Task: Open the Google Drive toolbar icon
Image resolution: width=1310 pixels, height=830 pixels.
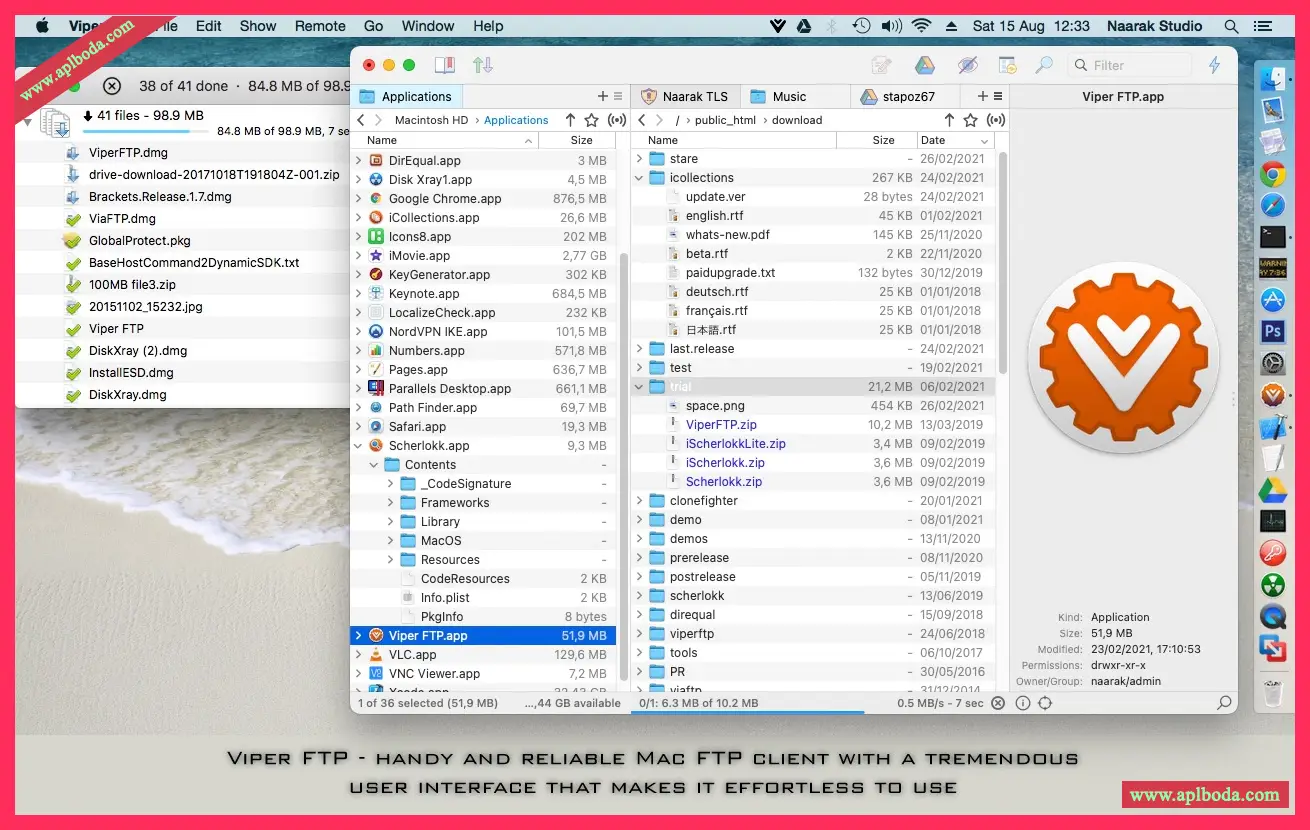Action: tap(925, 65)
